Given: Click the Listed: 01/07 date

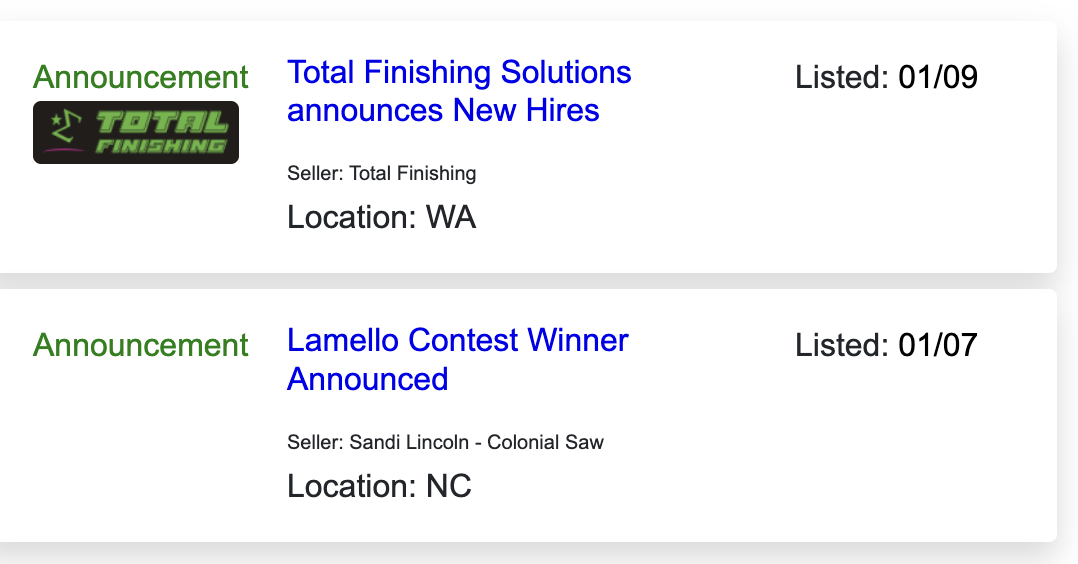Looking at the screenshot, I should coord(886,345).
